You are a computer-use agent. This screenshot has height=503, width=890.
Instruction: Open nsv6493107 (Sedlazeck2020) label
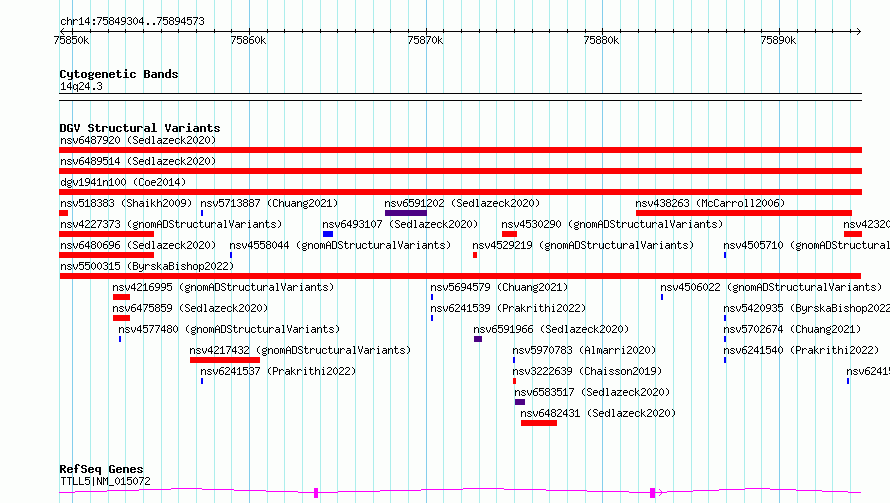tap(400, 224)
